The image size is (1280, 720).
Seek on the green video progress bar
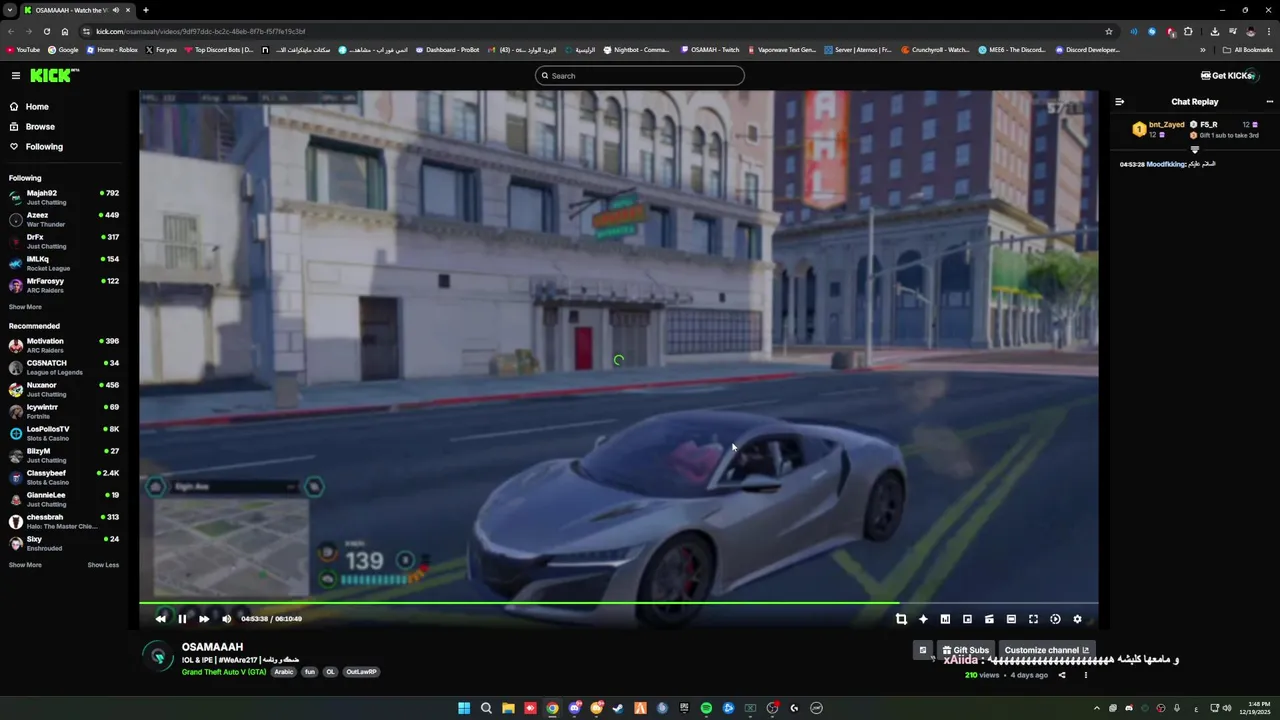[x=618, y=603]
